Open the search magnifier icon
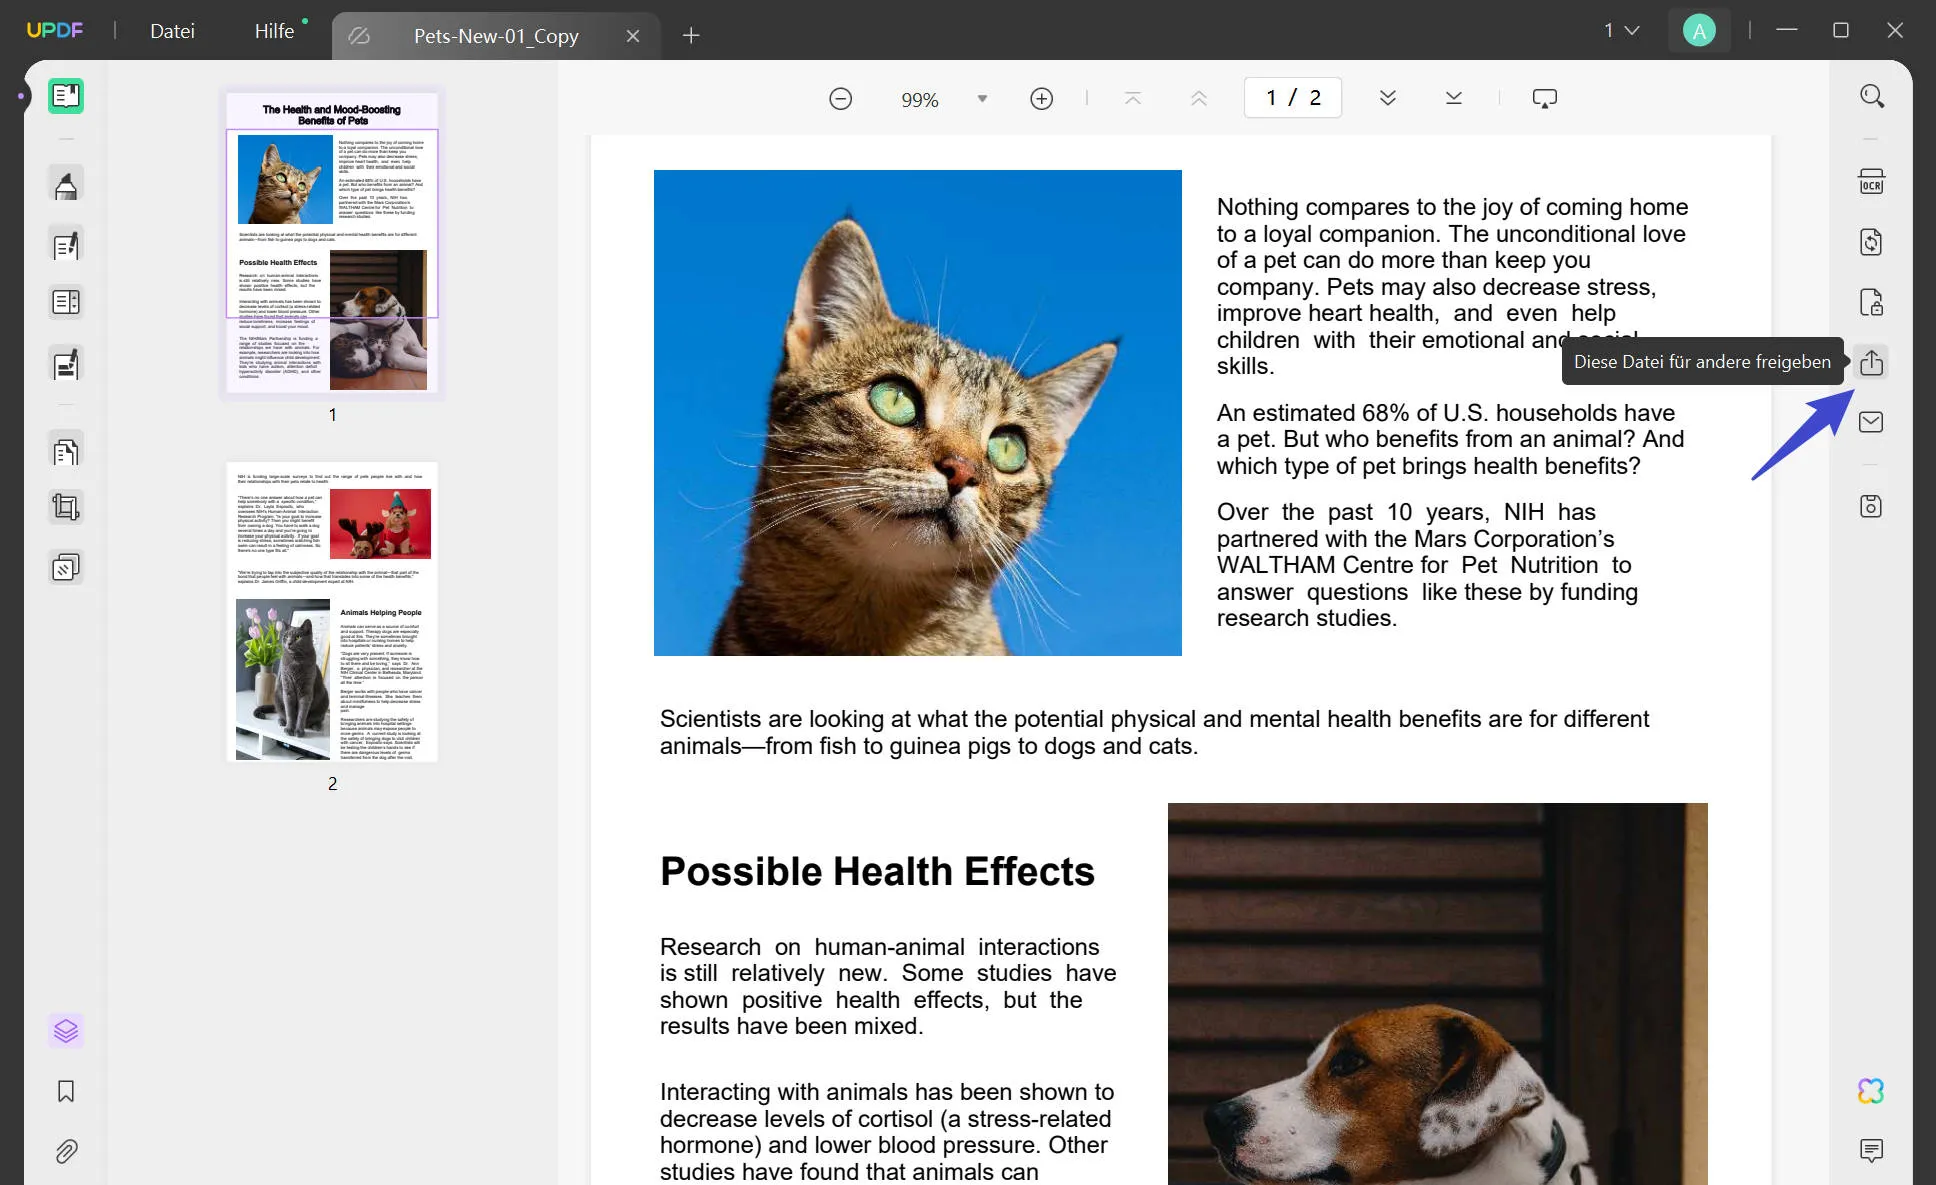1936x1185 pixels. (1871, 96)
